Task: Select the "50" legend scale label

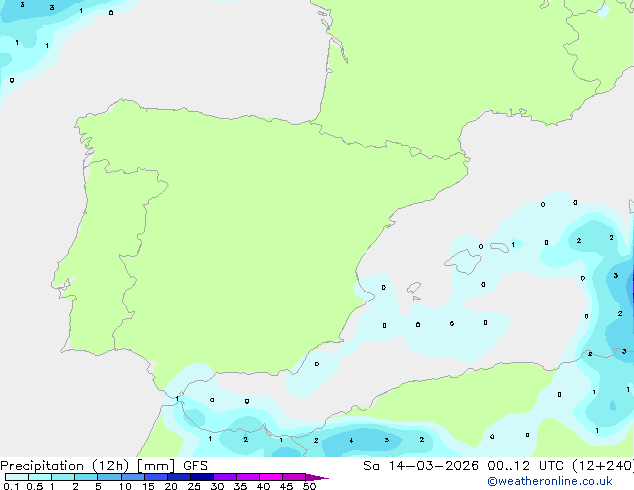Action: (309, 486)
